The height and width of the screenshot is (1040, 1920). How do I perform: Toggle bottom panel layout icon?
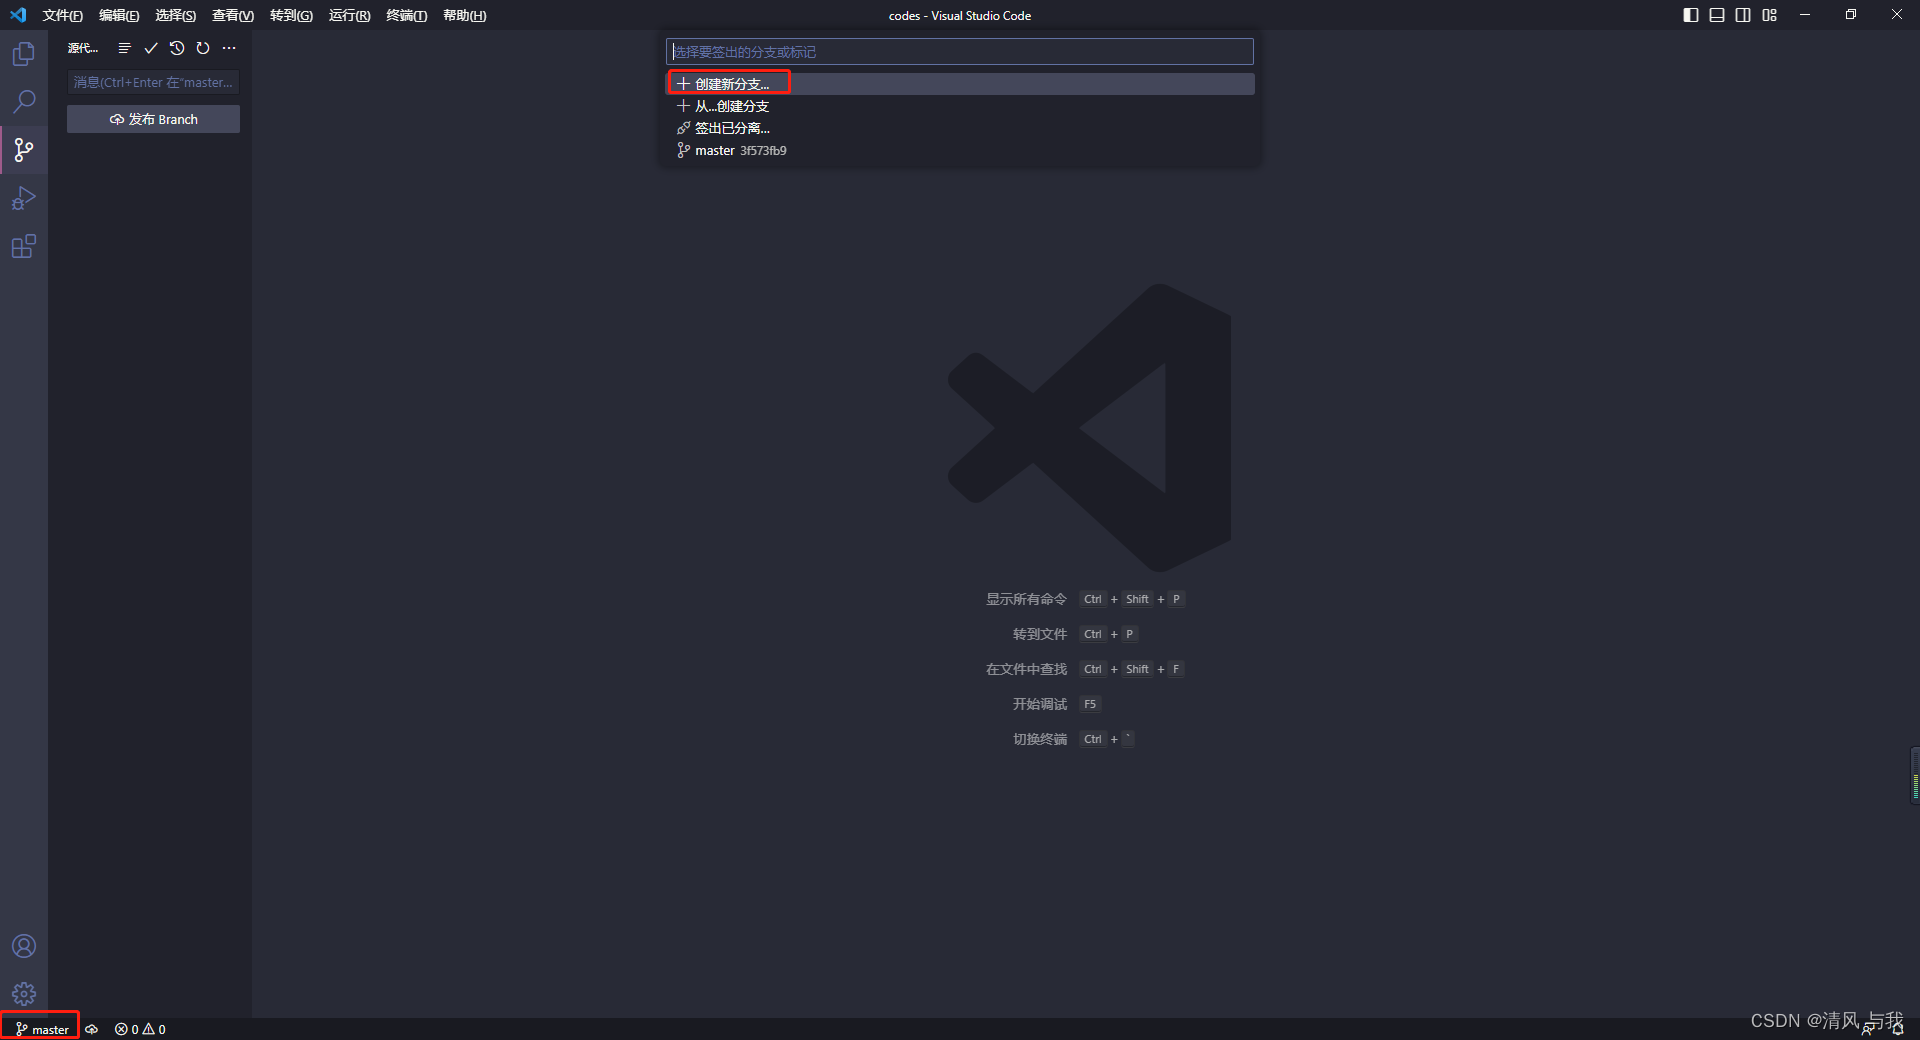pos(1717,15)
